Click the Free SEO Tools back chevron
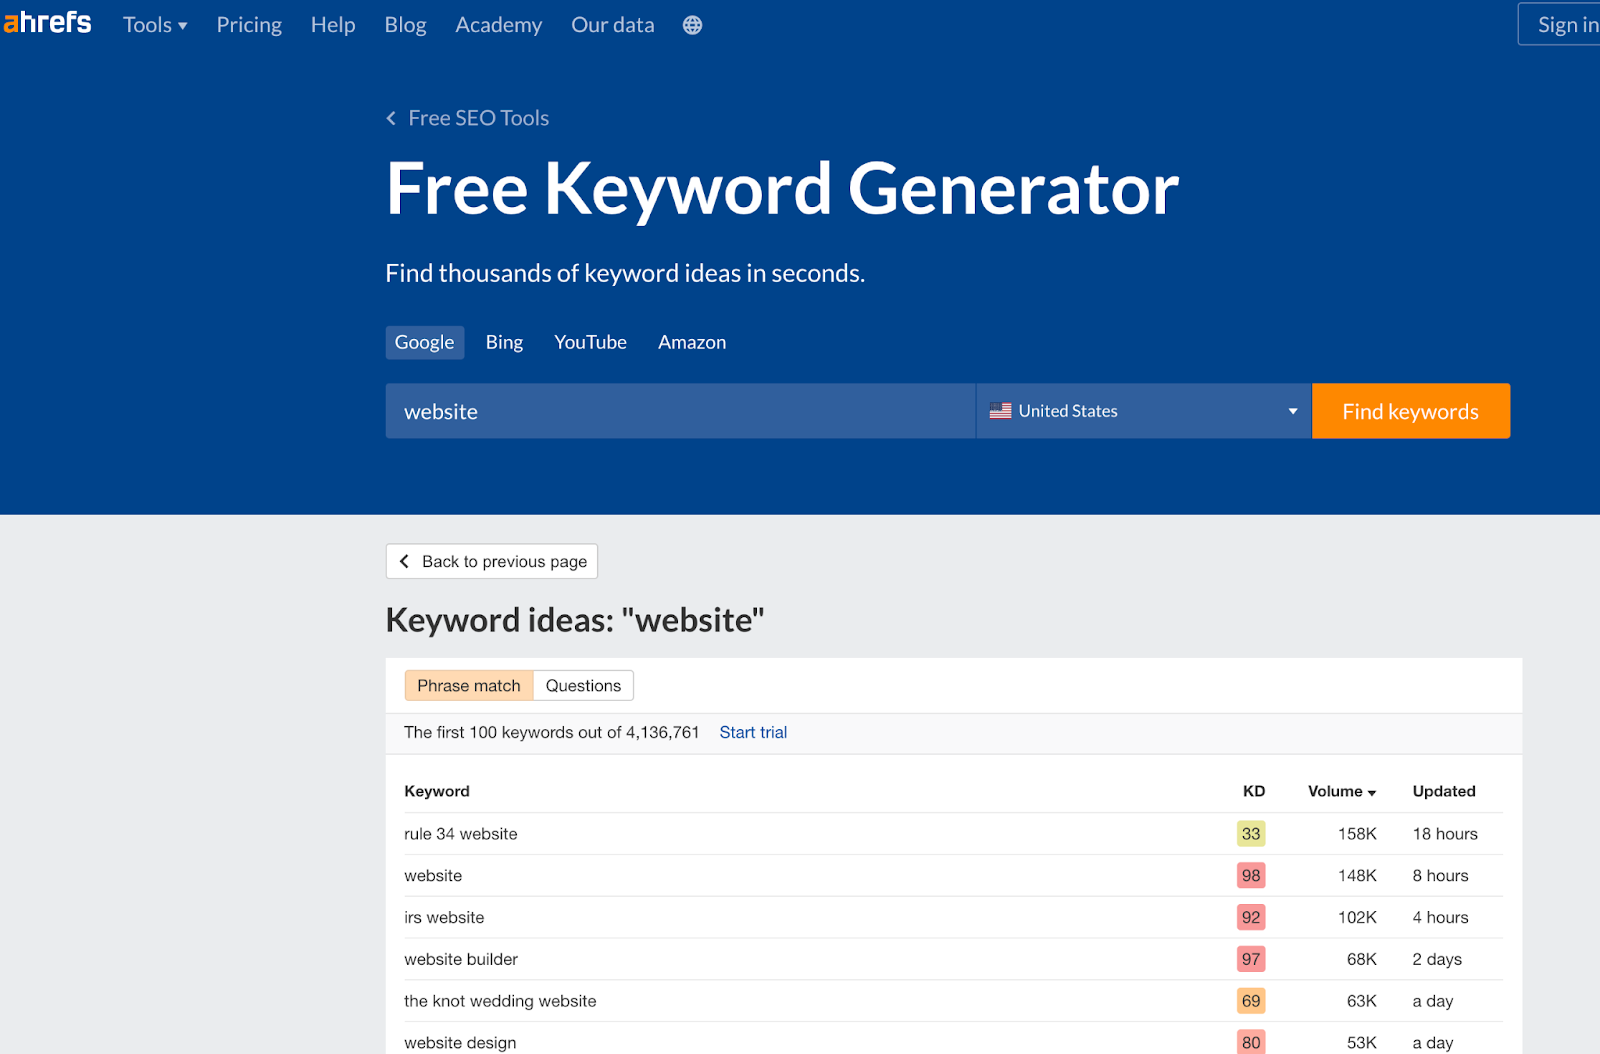 [x=391, y=118]
